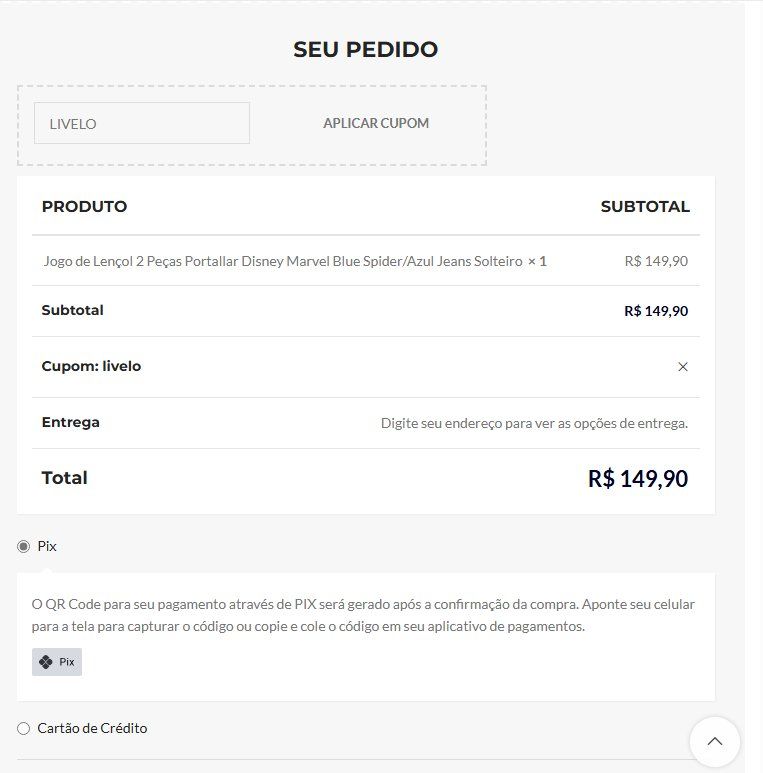Click the Pix logo badge
Image resolution: width=763 pixels, height=773 pixels.
pyautogui.click(x=57, y=662)
